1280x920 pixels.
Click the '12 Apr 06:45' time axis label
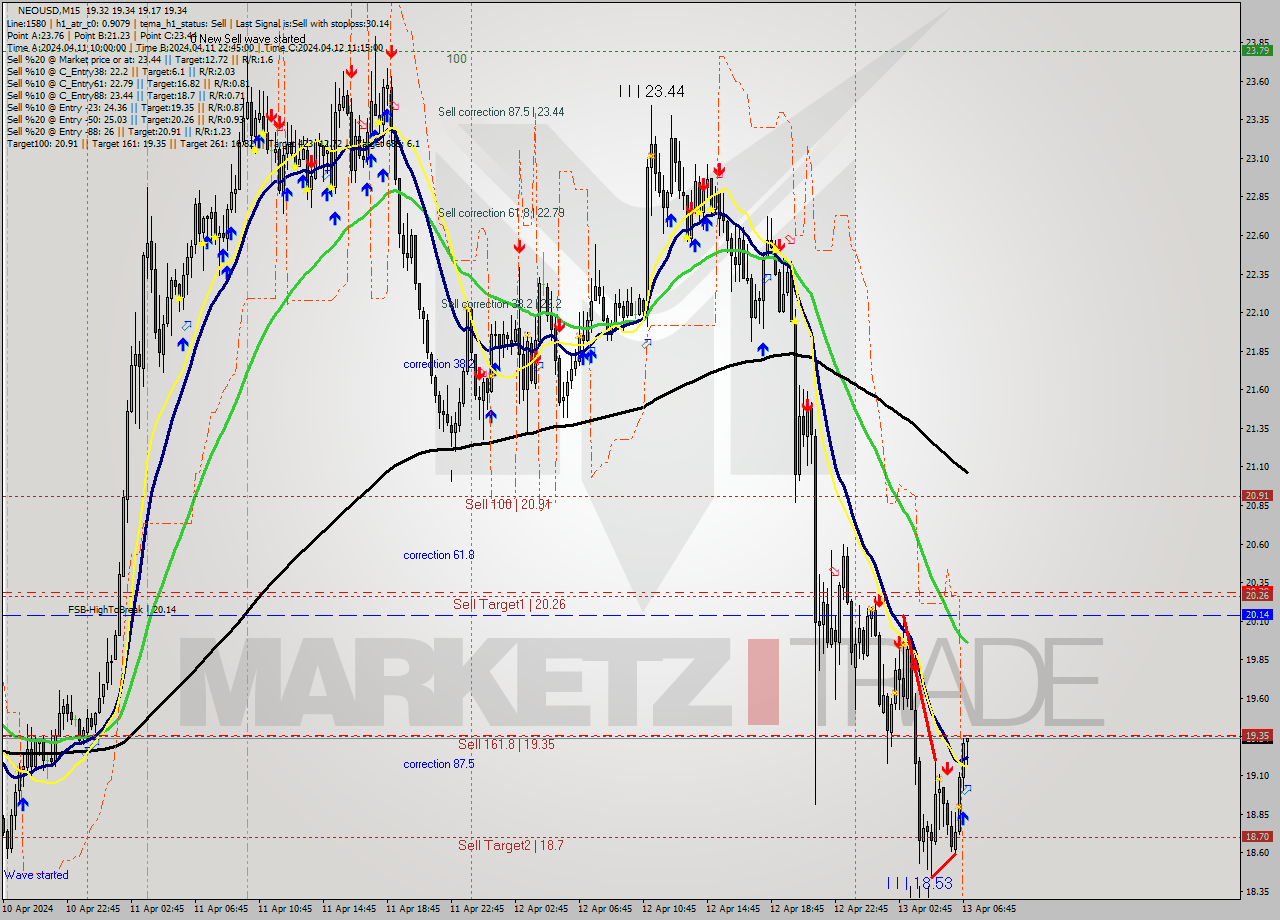point(606,909)
